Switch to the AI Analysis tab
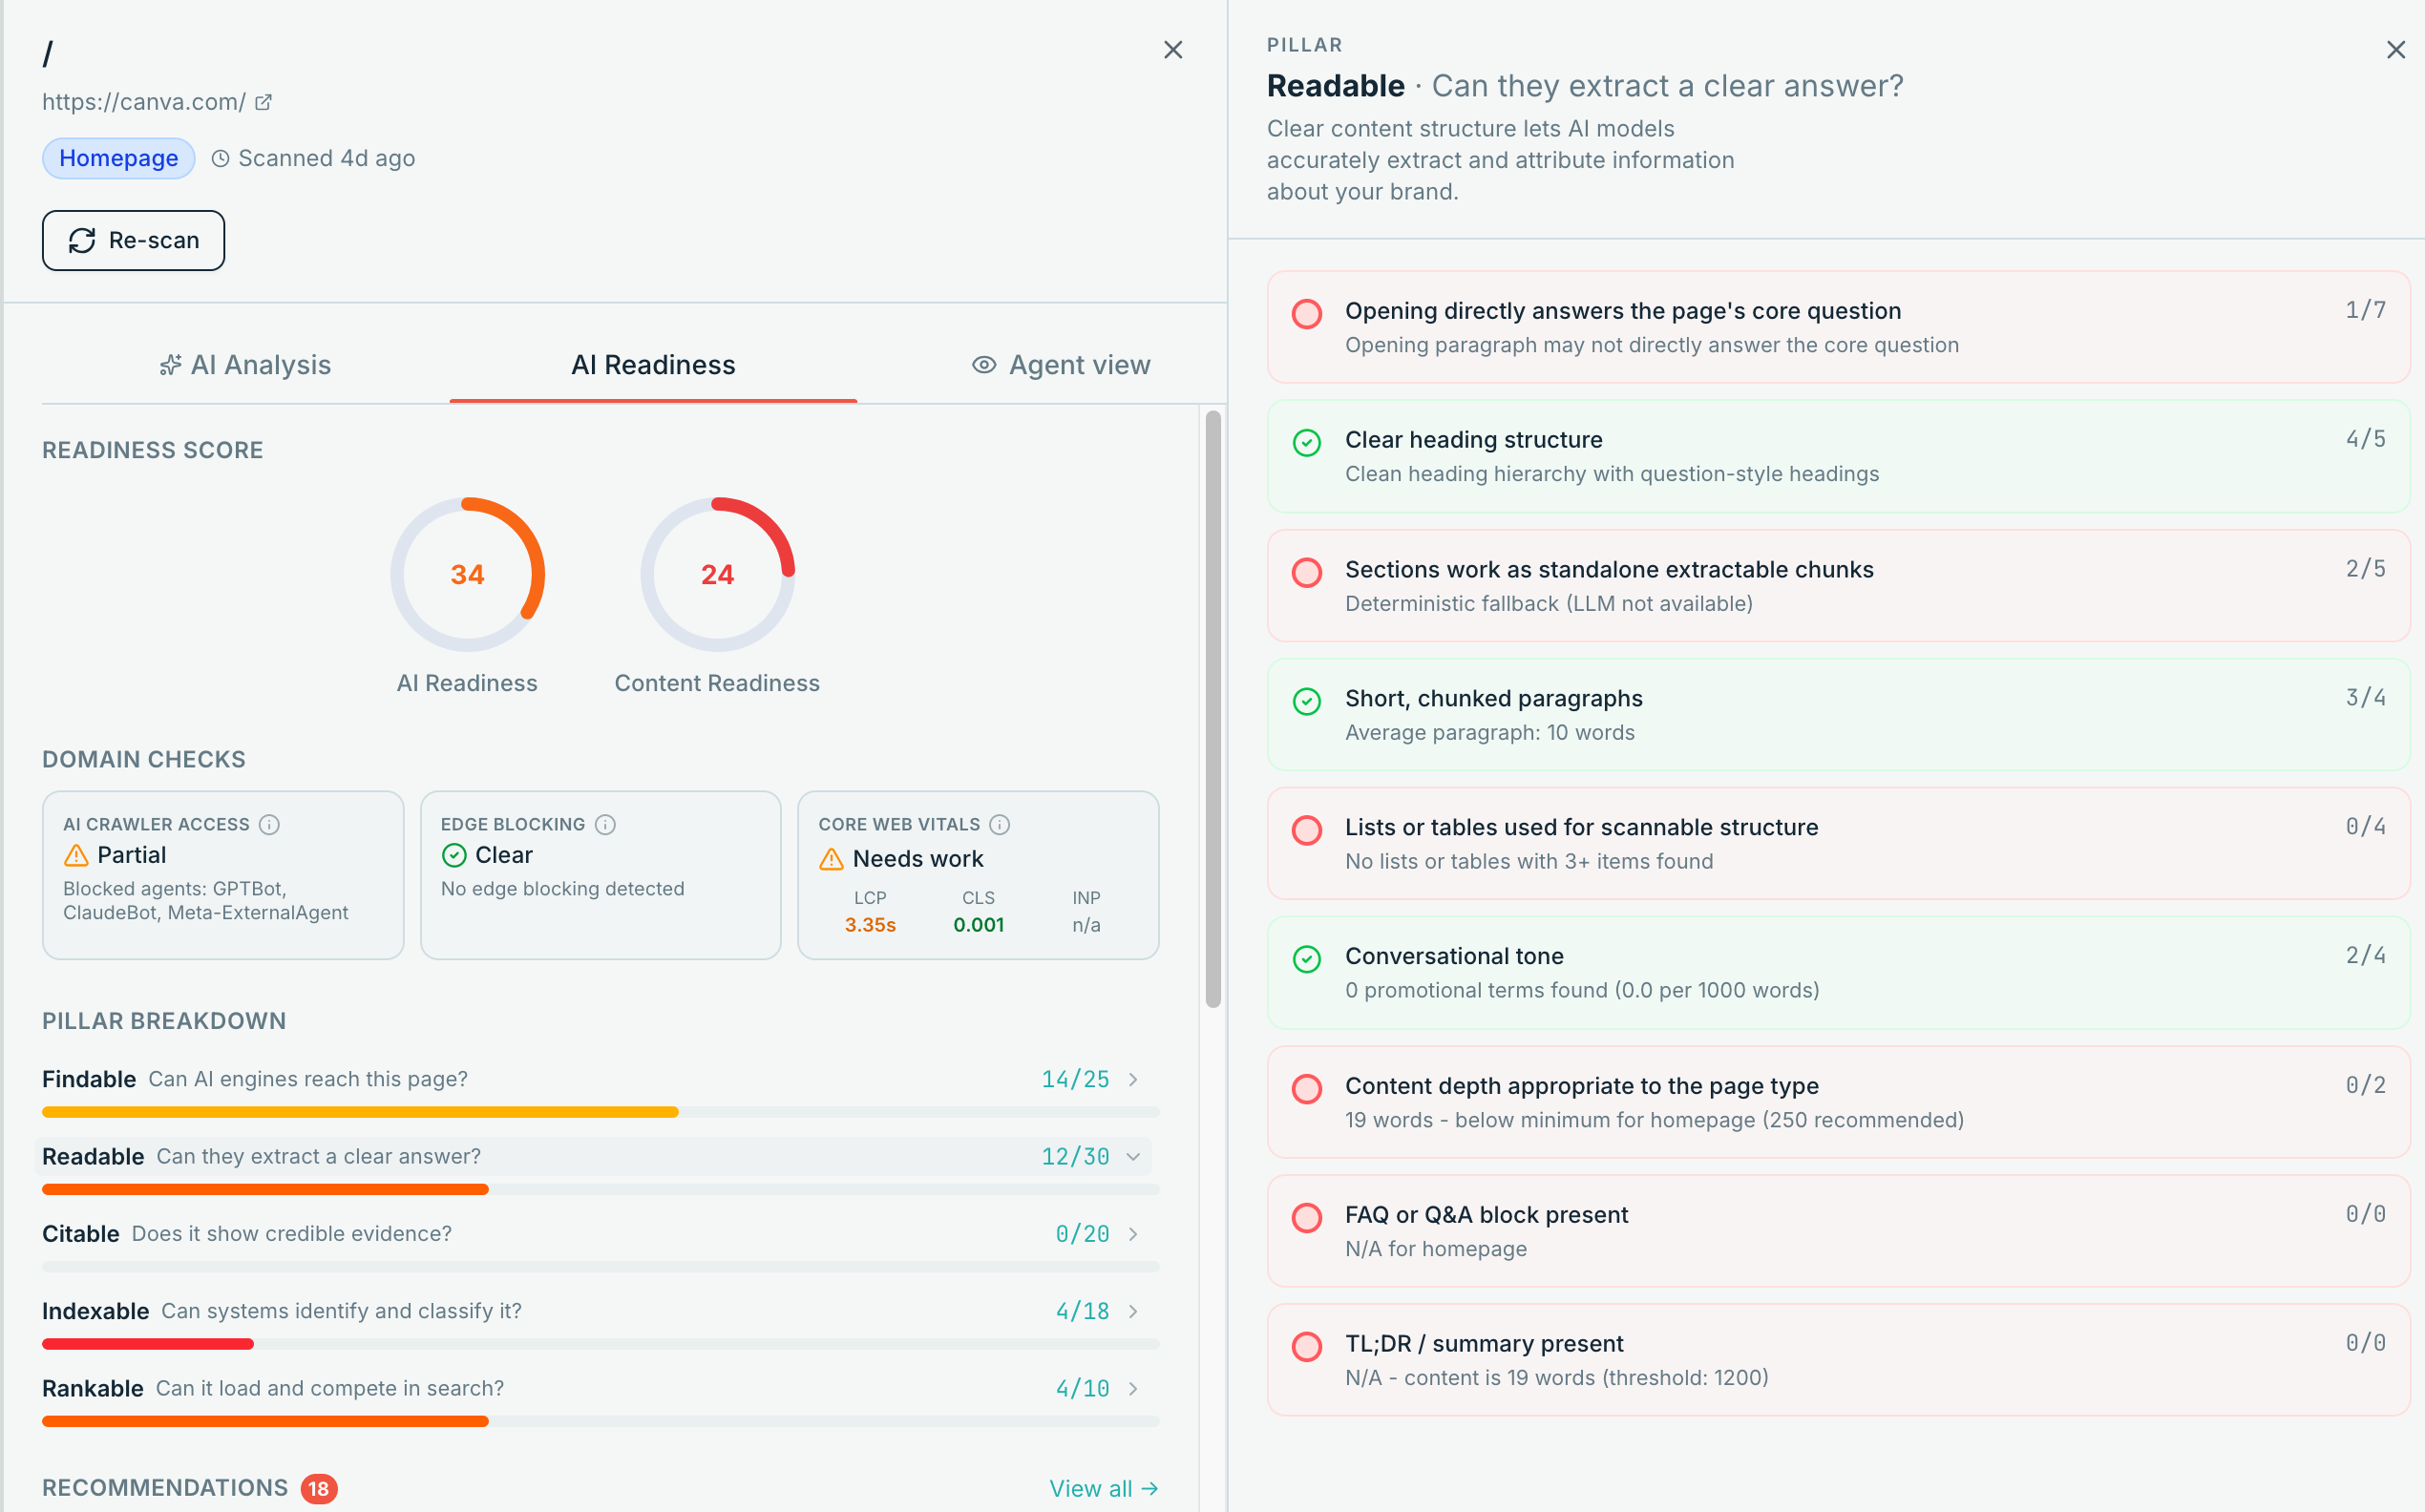 pyautogui.click(x=246, y=365)
